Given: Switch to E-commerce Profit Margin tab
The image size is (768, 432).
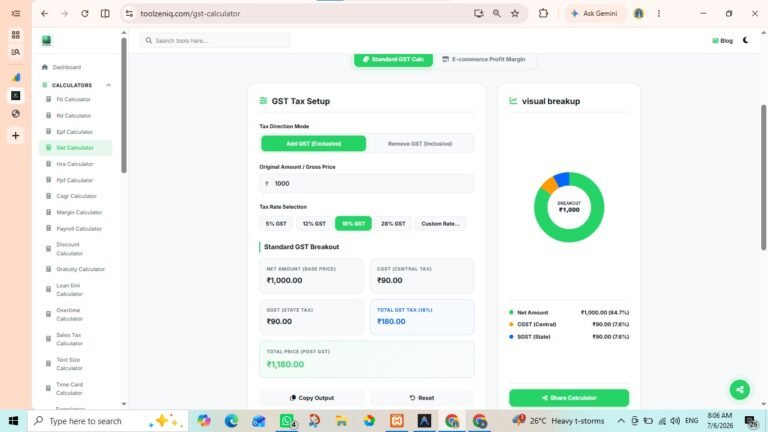Looking at the screenshot, I should (x=483, y=59).
